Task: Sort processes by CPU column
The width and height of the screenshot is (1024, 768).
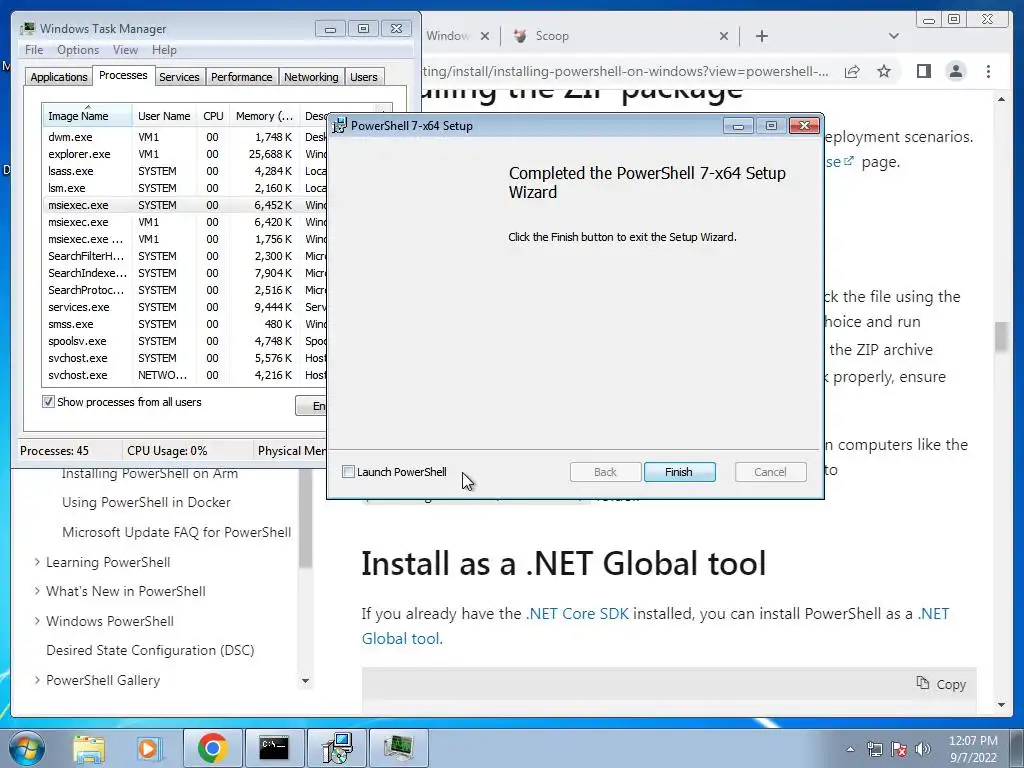Action: 213,116
